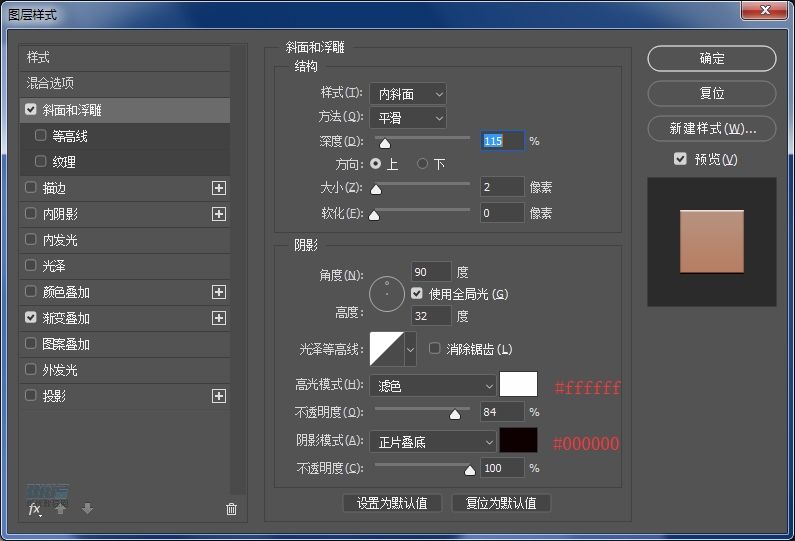Open the 样式 dropdown showing 内斜面
The height and width of the screenshot is (541, 795).
(x=408, y=94)
